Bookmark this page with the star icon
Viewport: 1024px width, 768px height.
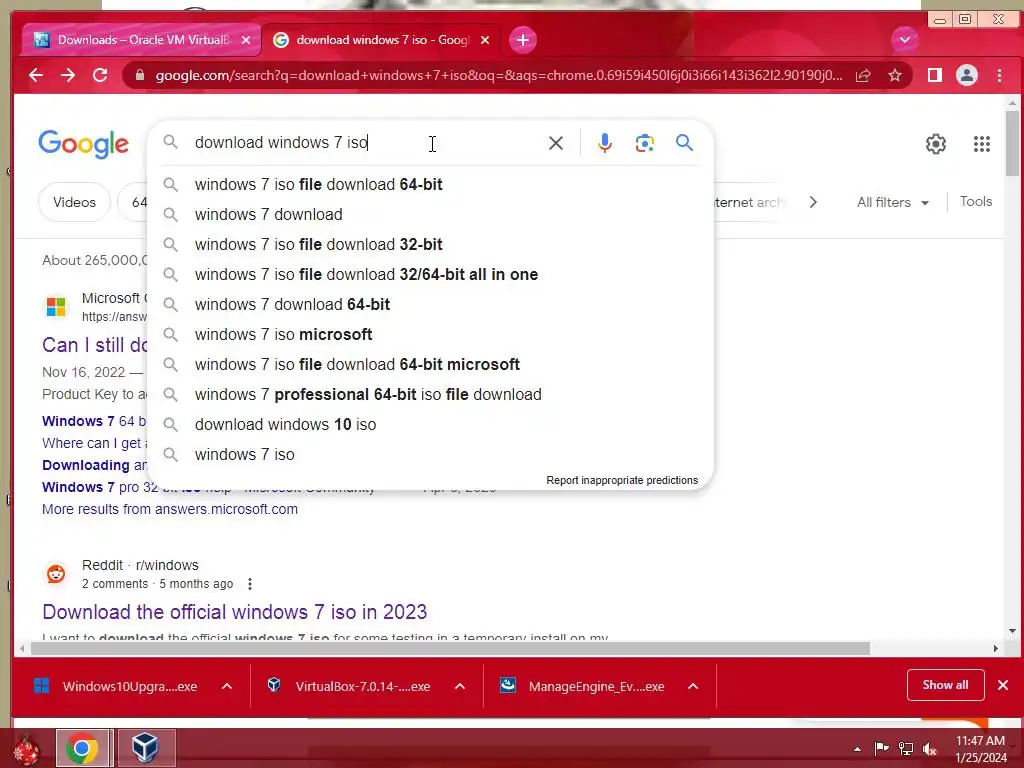(895, 75)
